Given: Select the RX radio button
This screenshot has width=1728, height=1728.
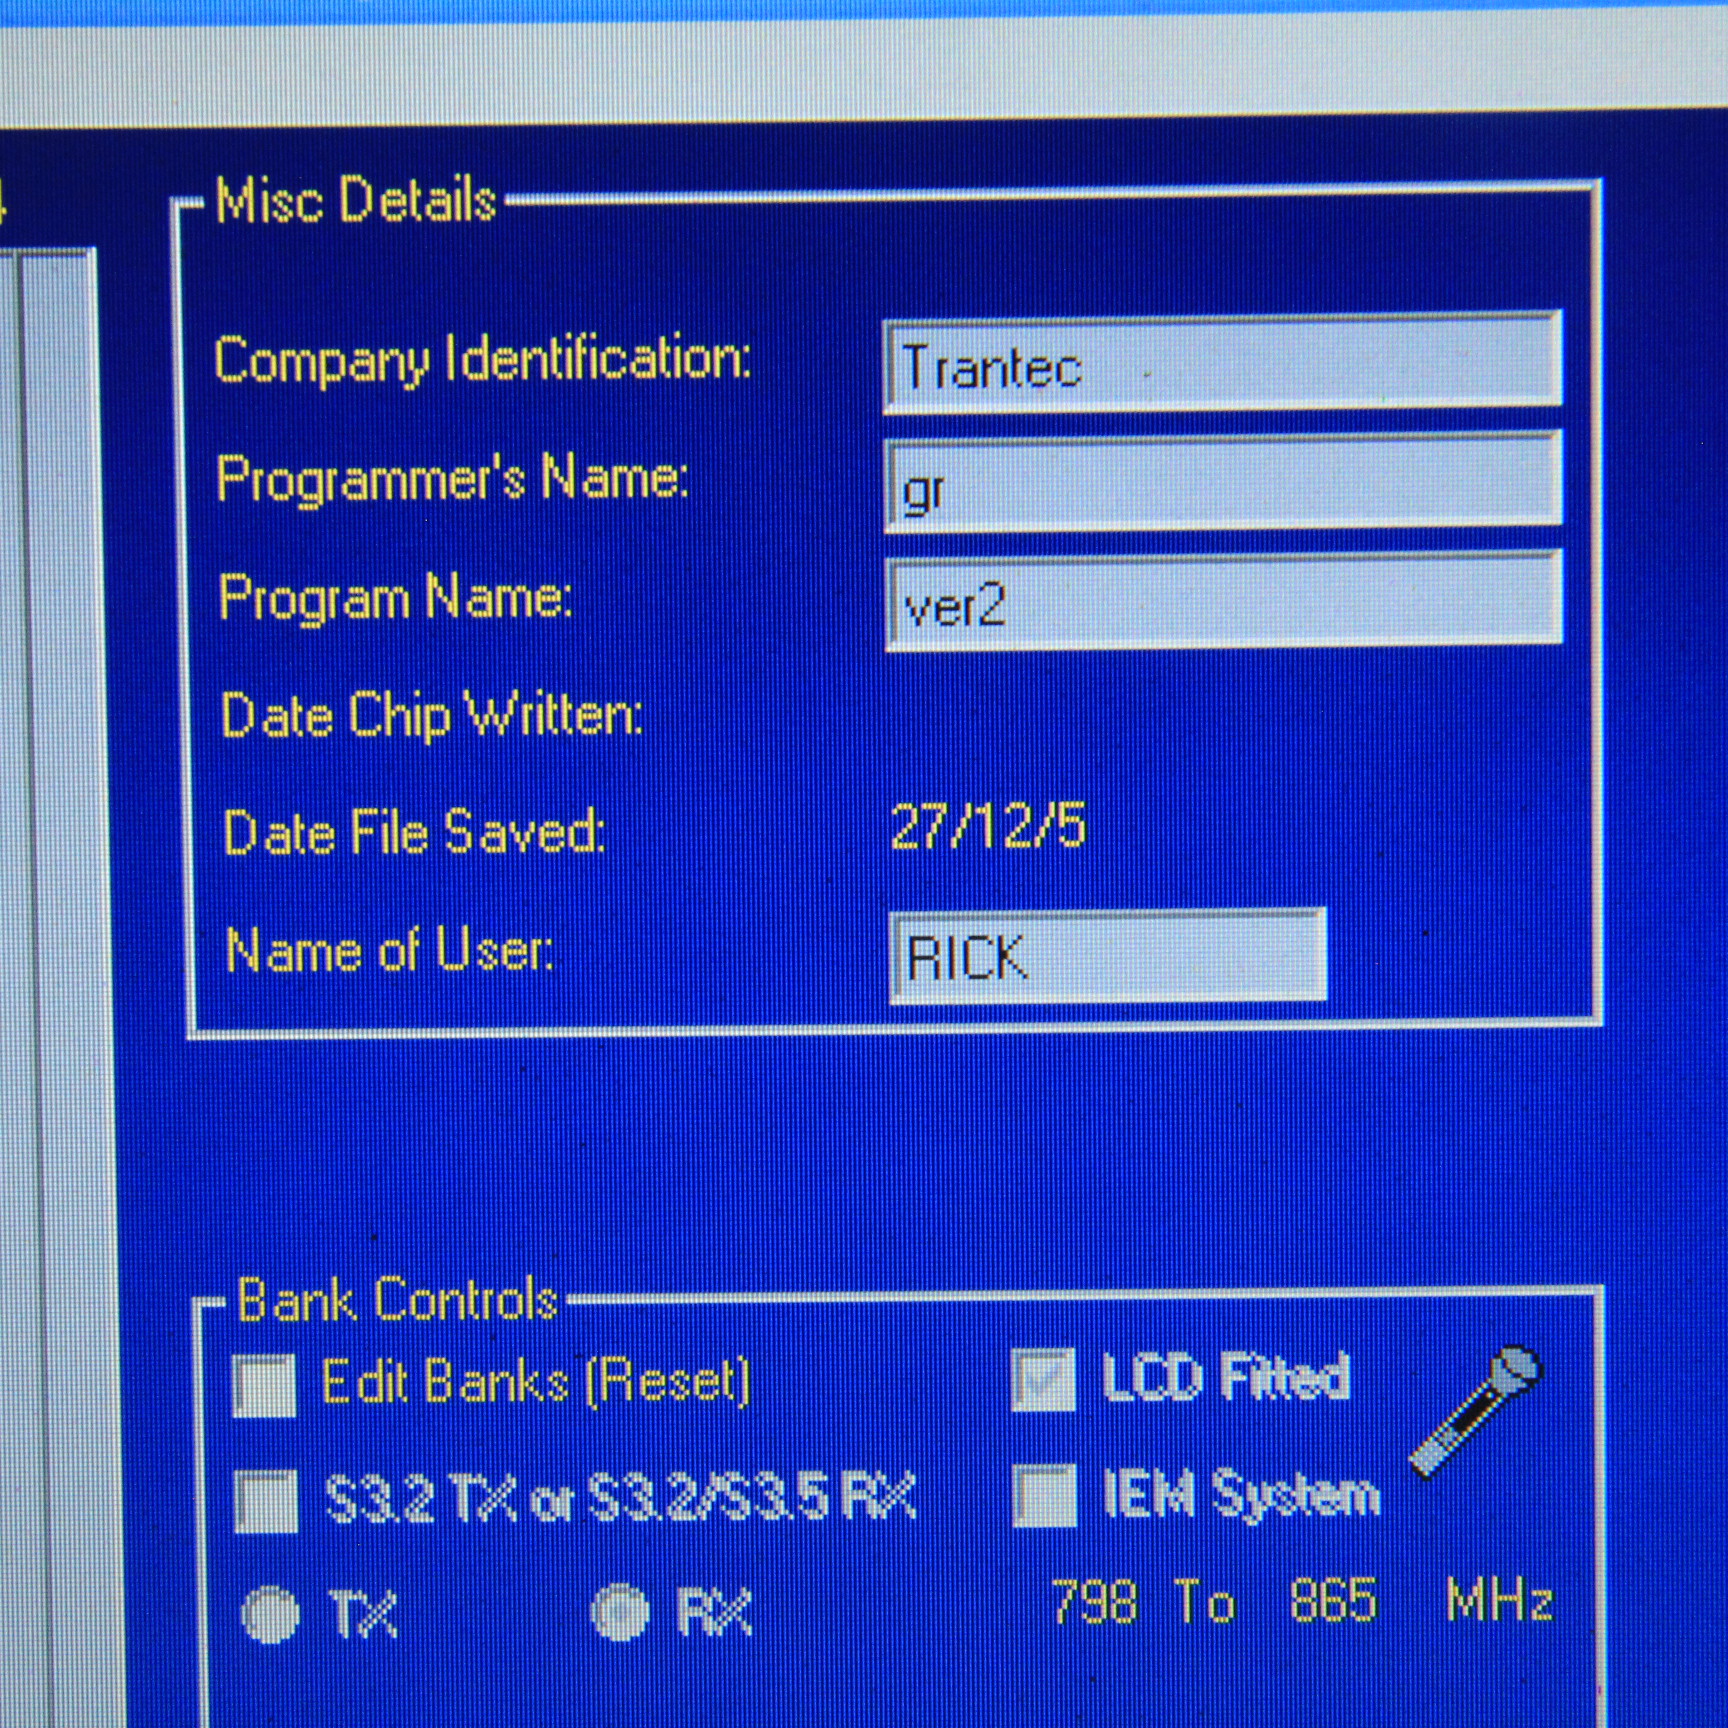Looking at the screenshot, I should tap(620, 1611).
